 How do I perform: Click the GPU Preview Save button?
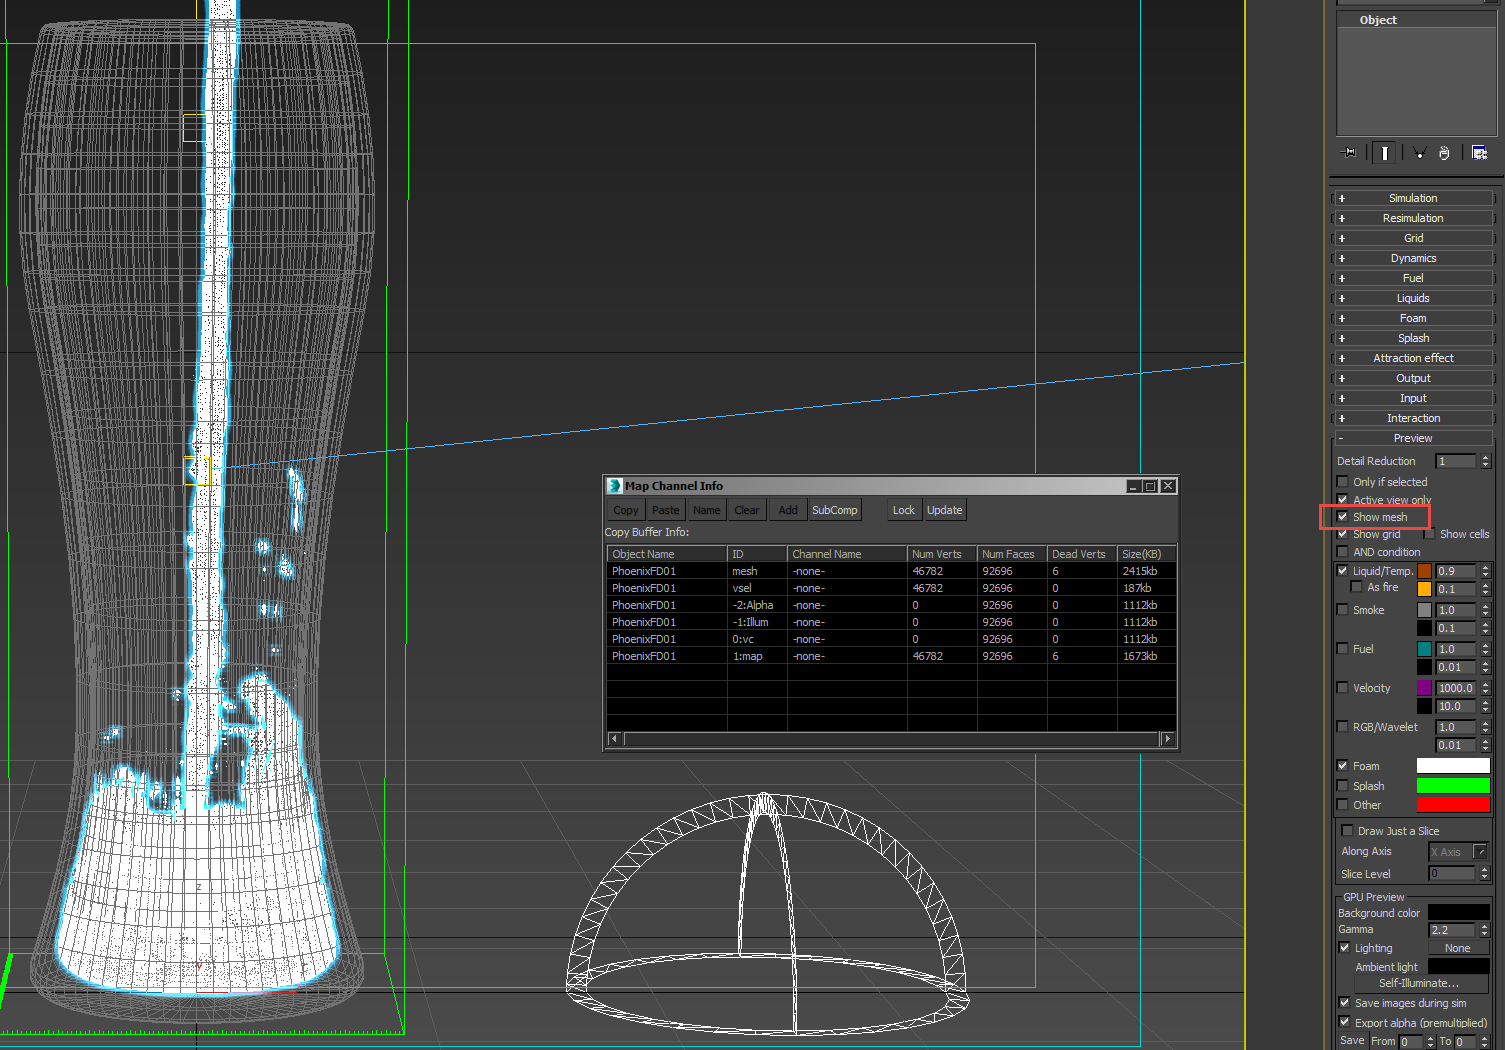click(1352, 1041)
